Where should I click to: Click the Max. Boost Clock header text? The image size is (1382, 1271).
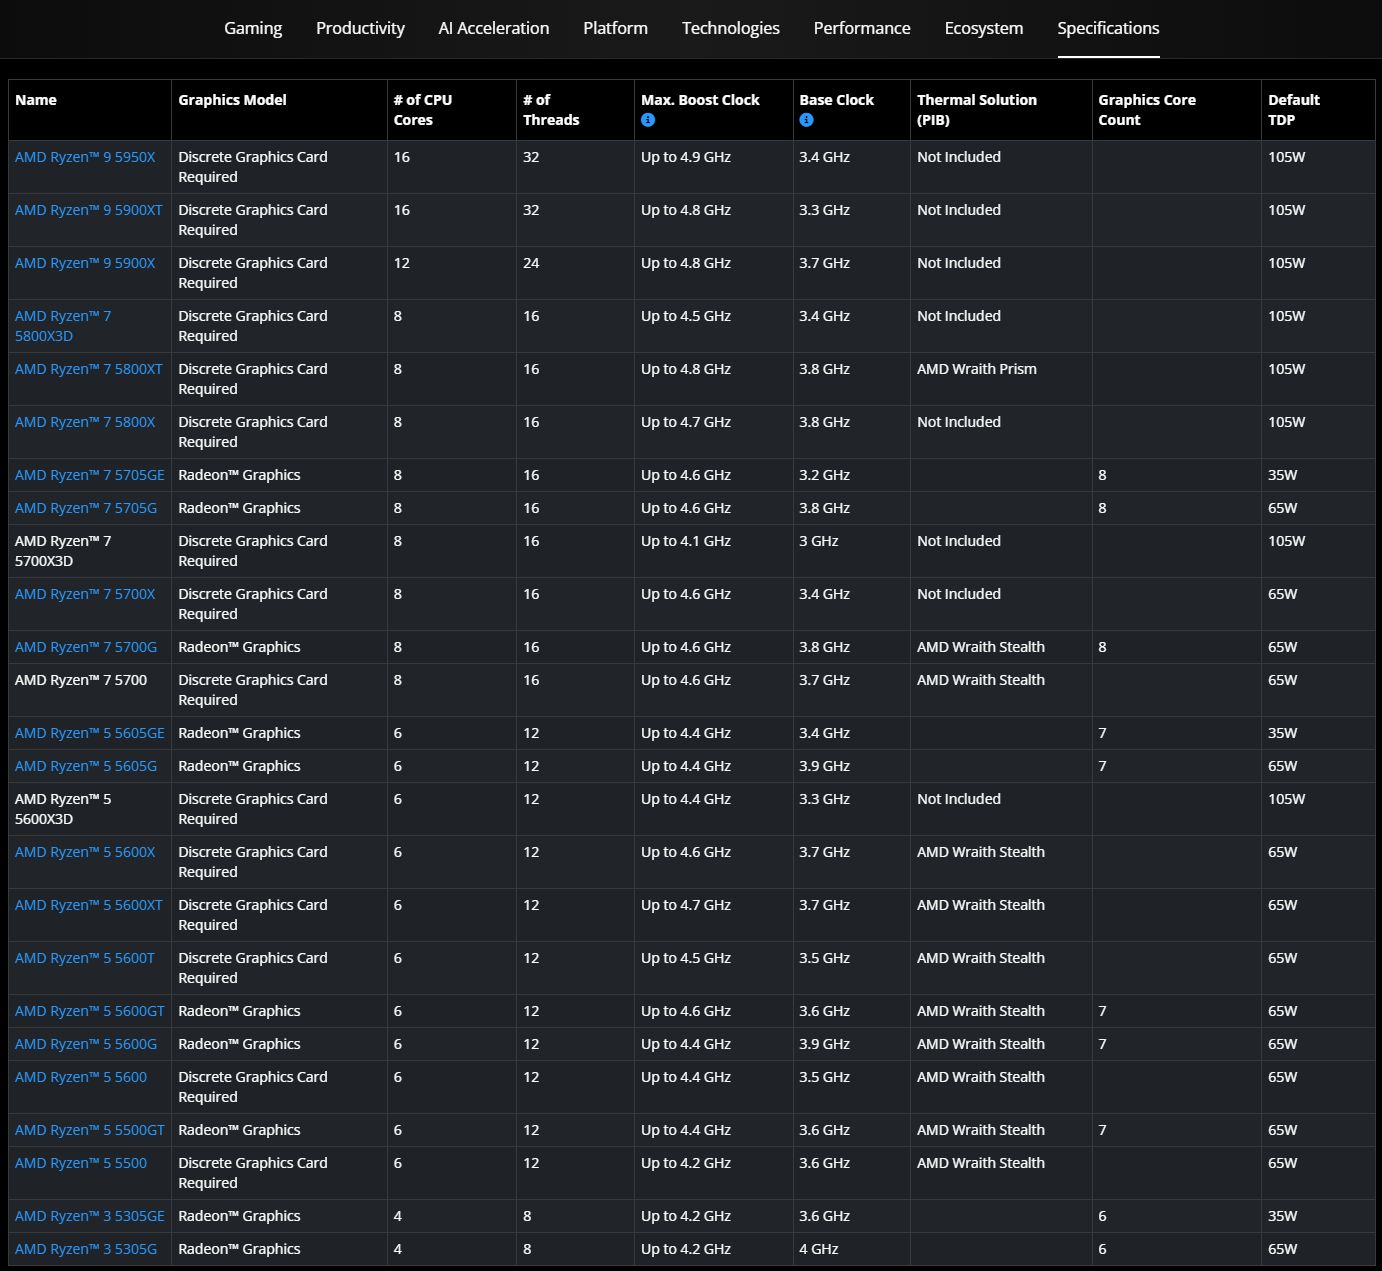pyautogui.click(x=700, y=100)
